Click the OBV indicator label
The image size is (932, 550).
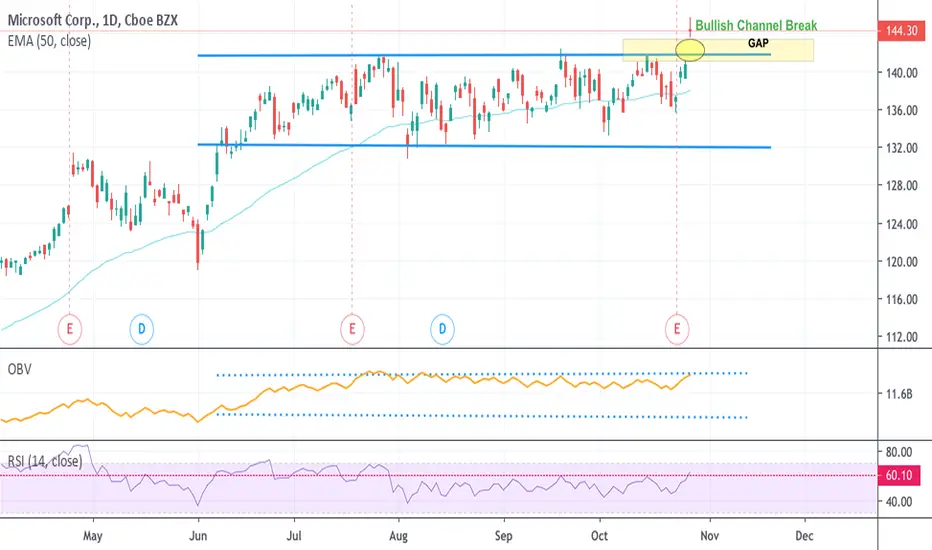click(x=19, y=369)
